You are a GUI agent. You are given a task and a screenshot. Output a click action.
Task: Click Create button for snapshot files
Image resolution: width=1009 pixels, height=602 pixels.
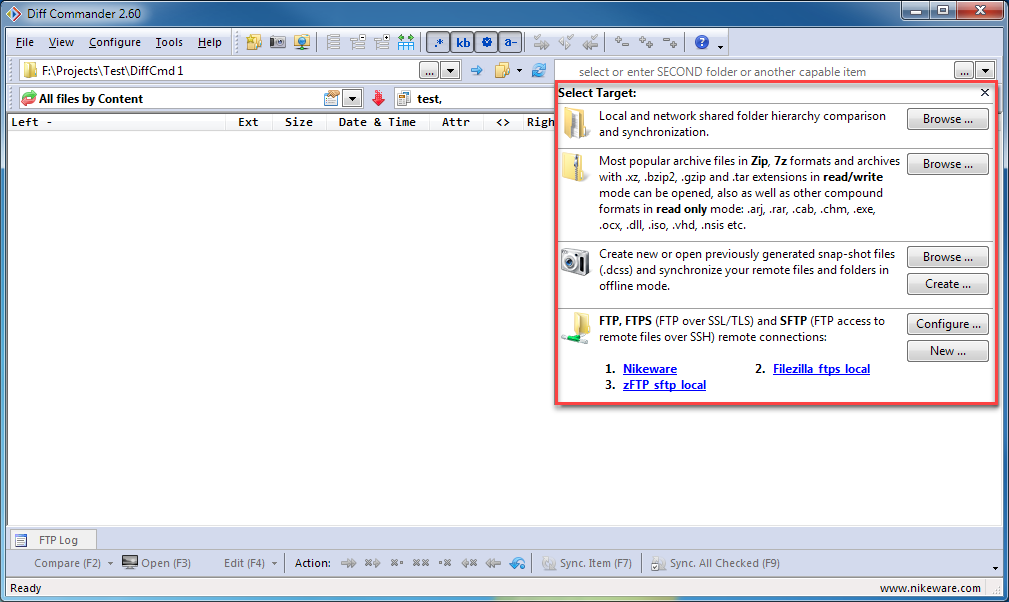[x=947, y=284]
